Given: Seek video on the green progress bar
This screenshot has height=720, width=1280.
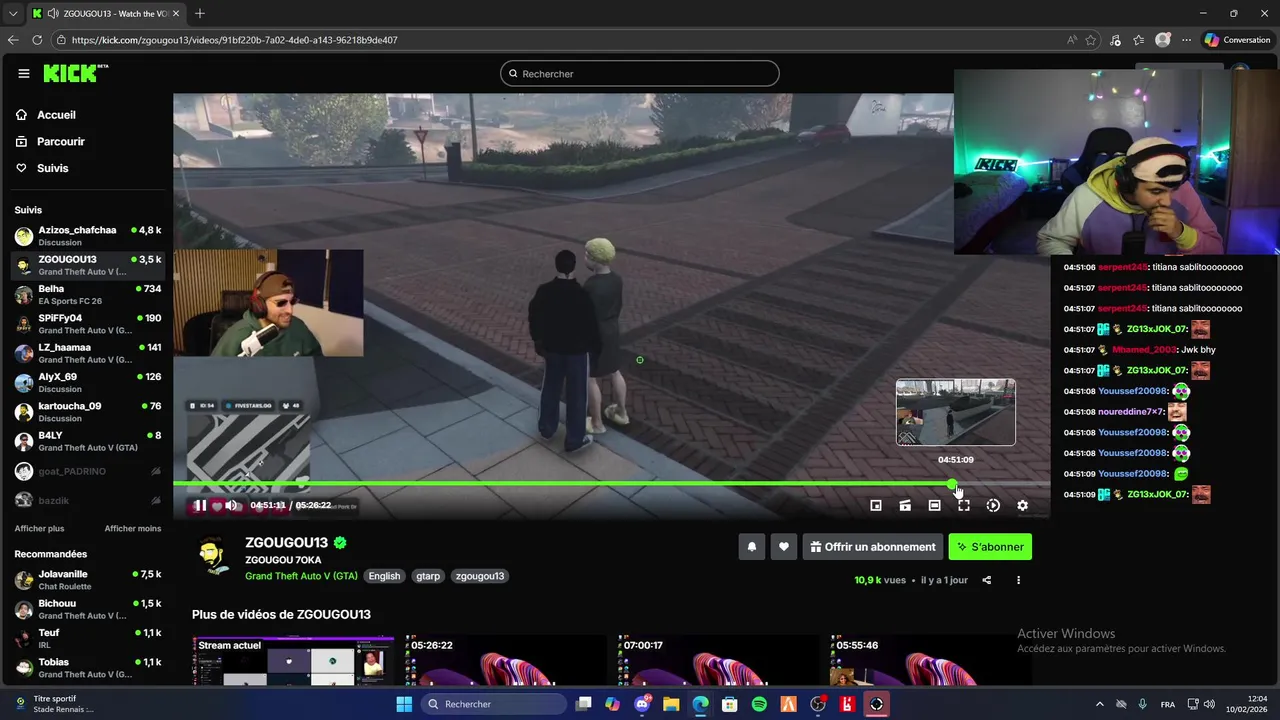Looking at the screenshot, I should point(611,484).
